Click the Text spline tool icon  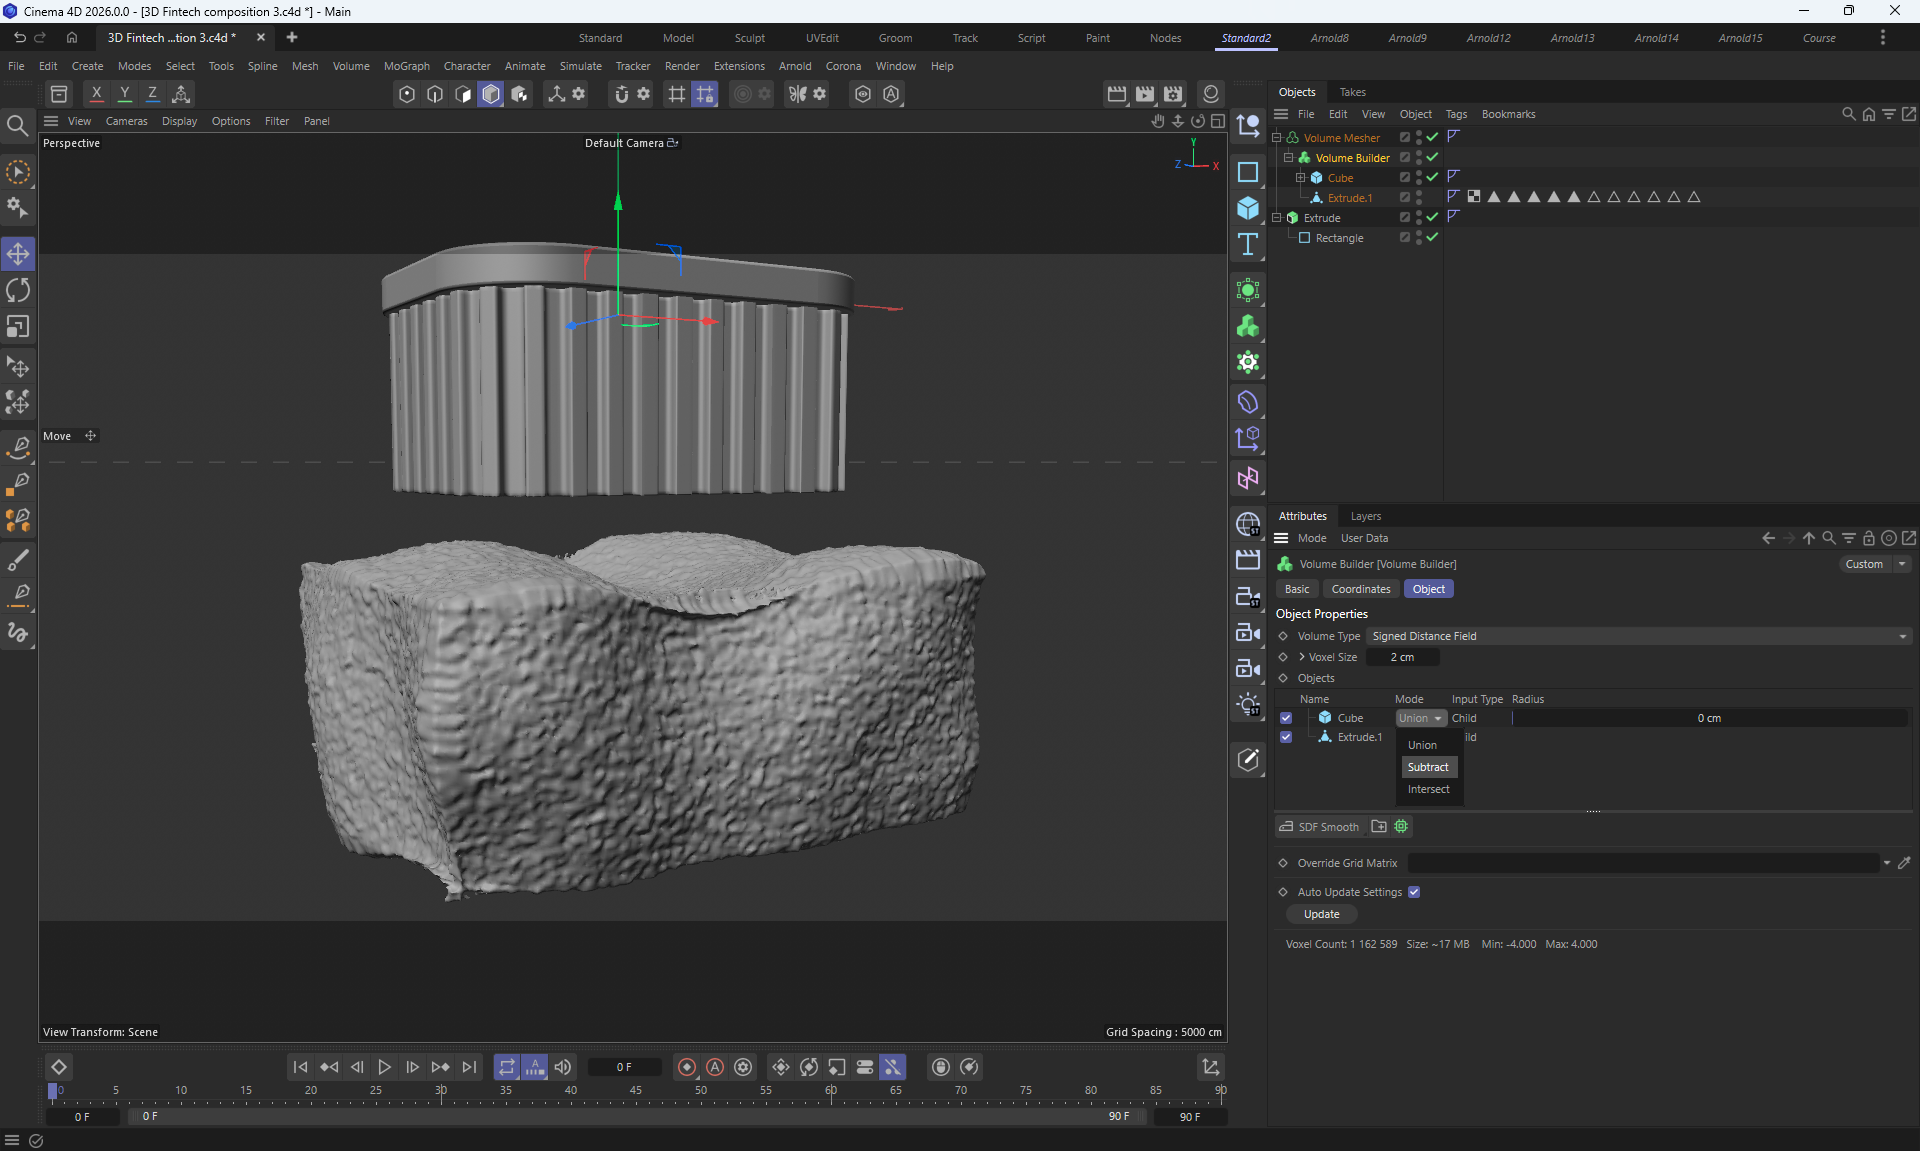(1248, 245)
